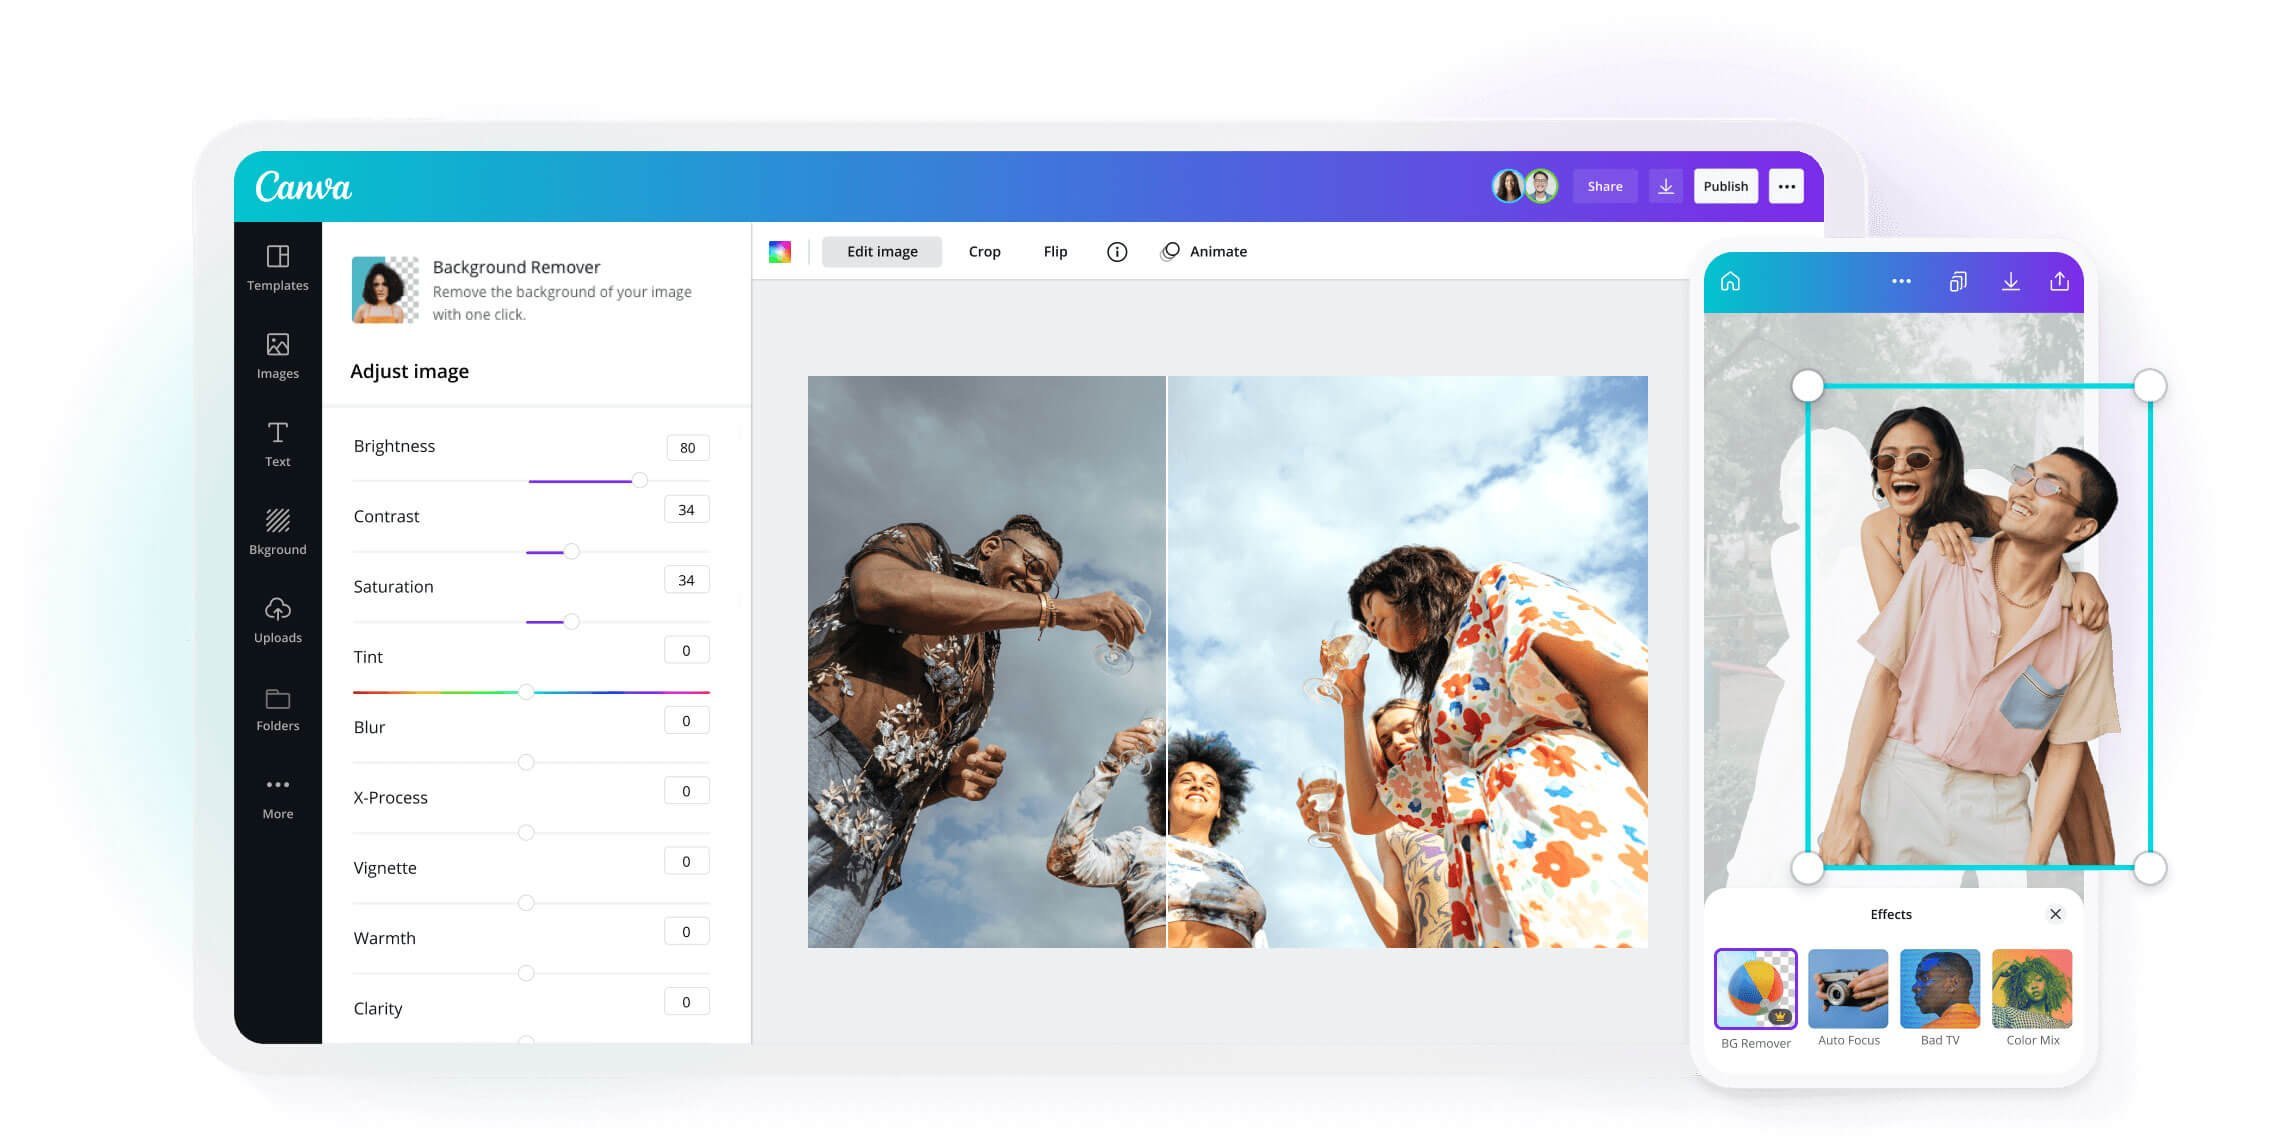
Task: Click the Animate button in toolbar
Action: pyautogui.click(x=1204, y=251)
